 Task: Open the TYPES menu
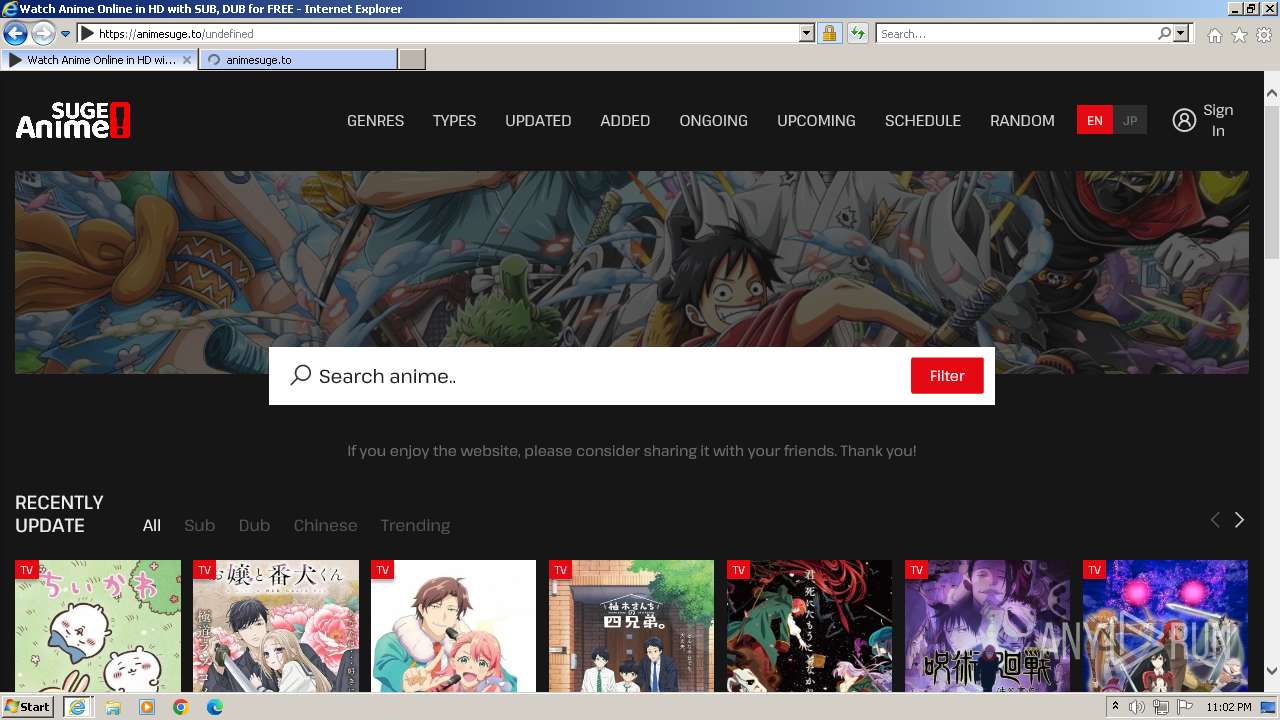pyautogui.click(x=454, y=120)
